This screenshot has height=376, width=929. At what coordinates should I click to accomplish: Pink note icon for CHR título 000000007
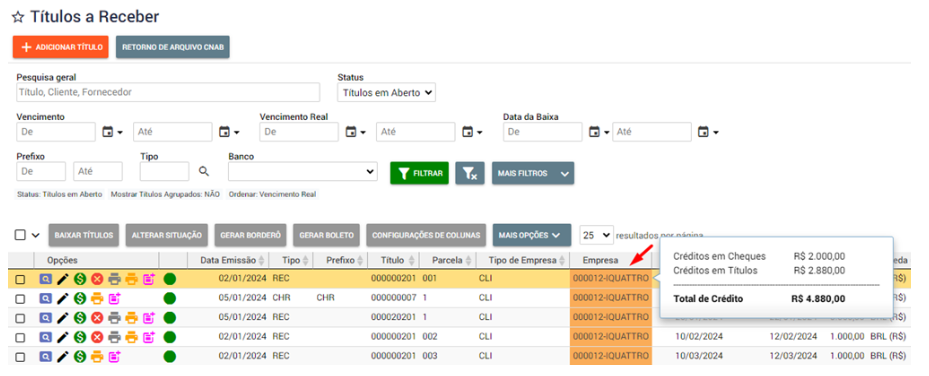click(114, 298)
